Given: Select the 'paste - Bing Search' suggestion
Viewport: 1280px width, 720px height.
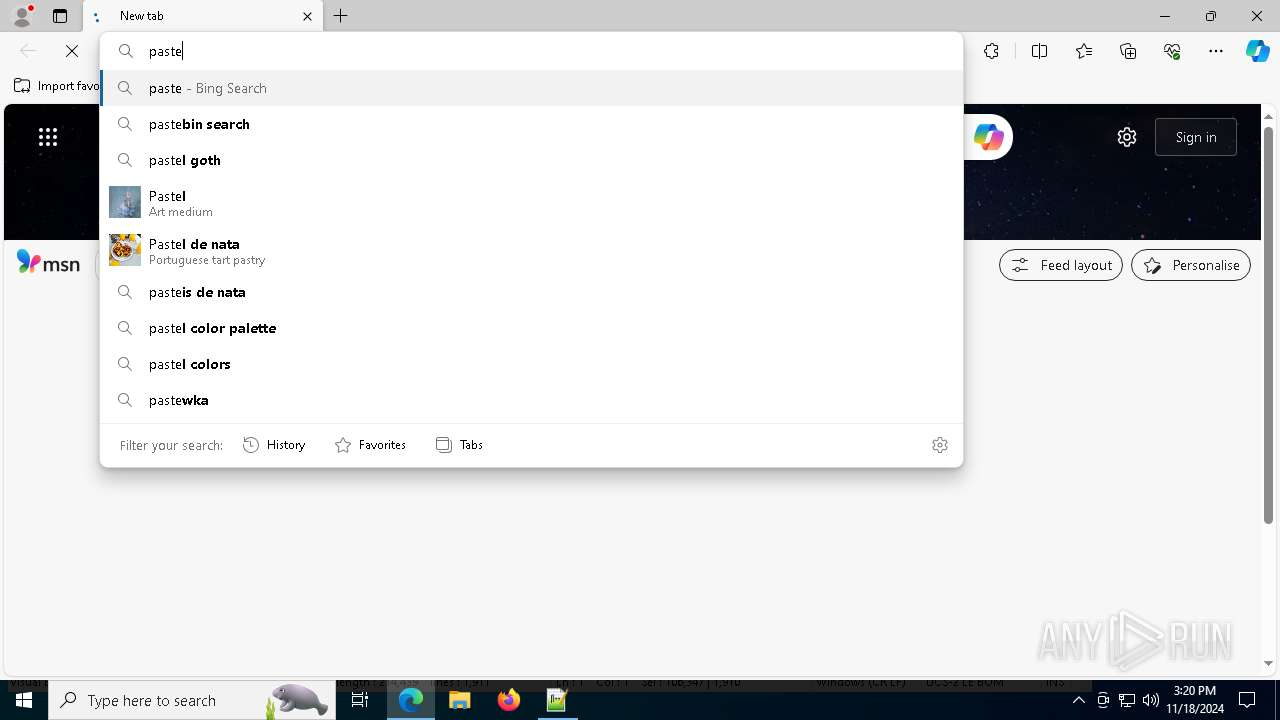Looking at the screenshot, I should point(531,88).
